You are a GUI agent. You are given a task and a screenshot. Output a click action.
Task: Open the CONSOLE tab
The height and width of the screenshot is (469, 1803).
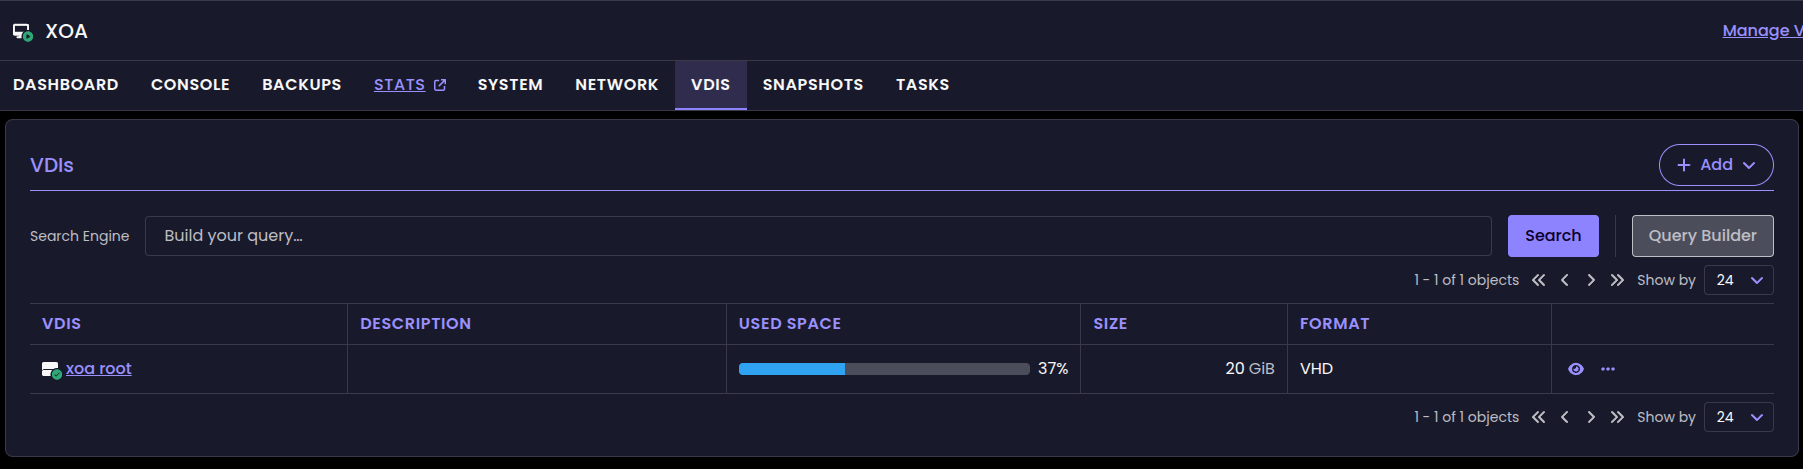(190, 85)
